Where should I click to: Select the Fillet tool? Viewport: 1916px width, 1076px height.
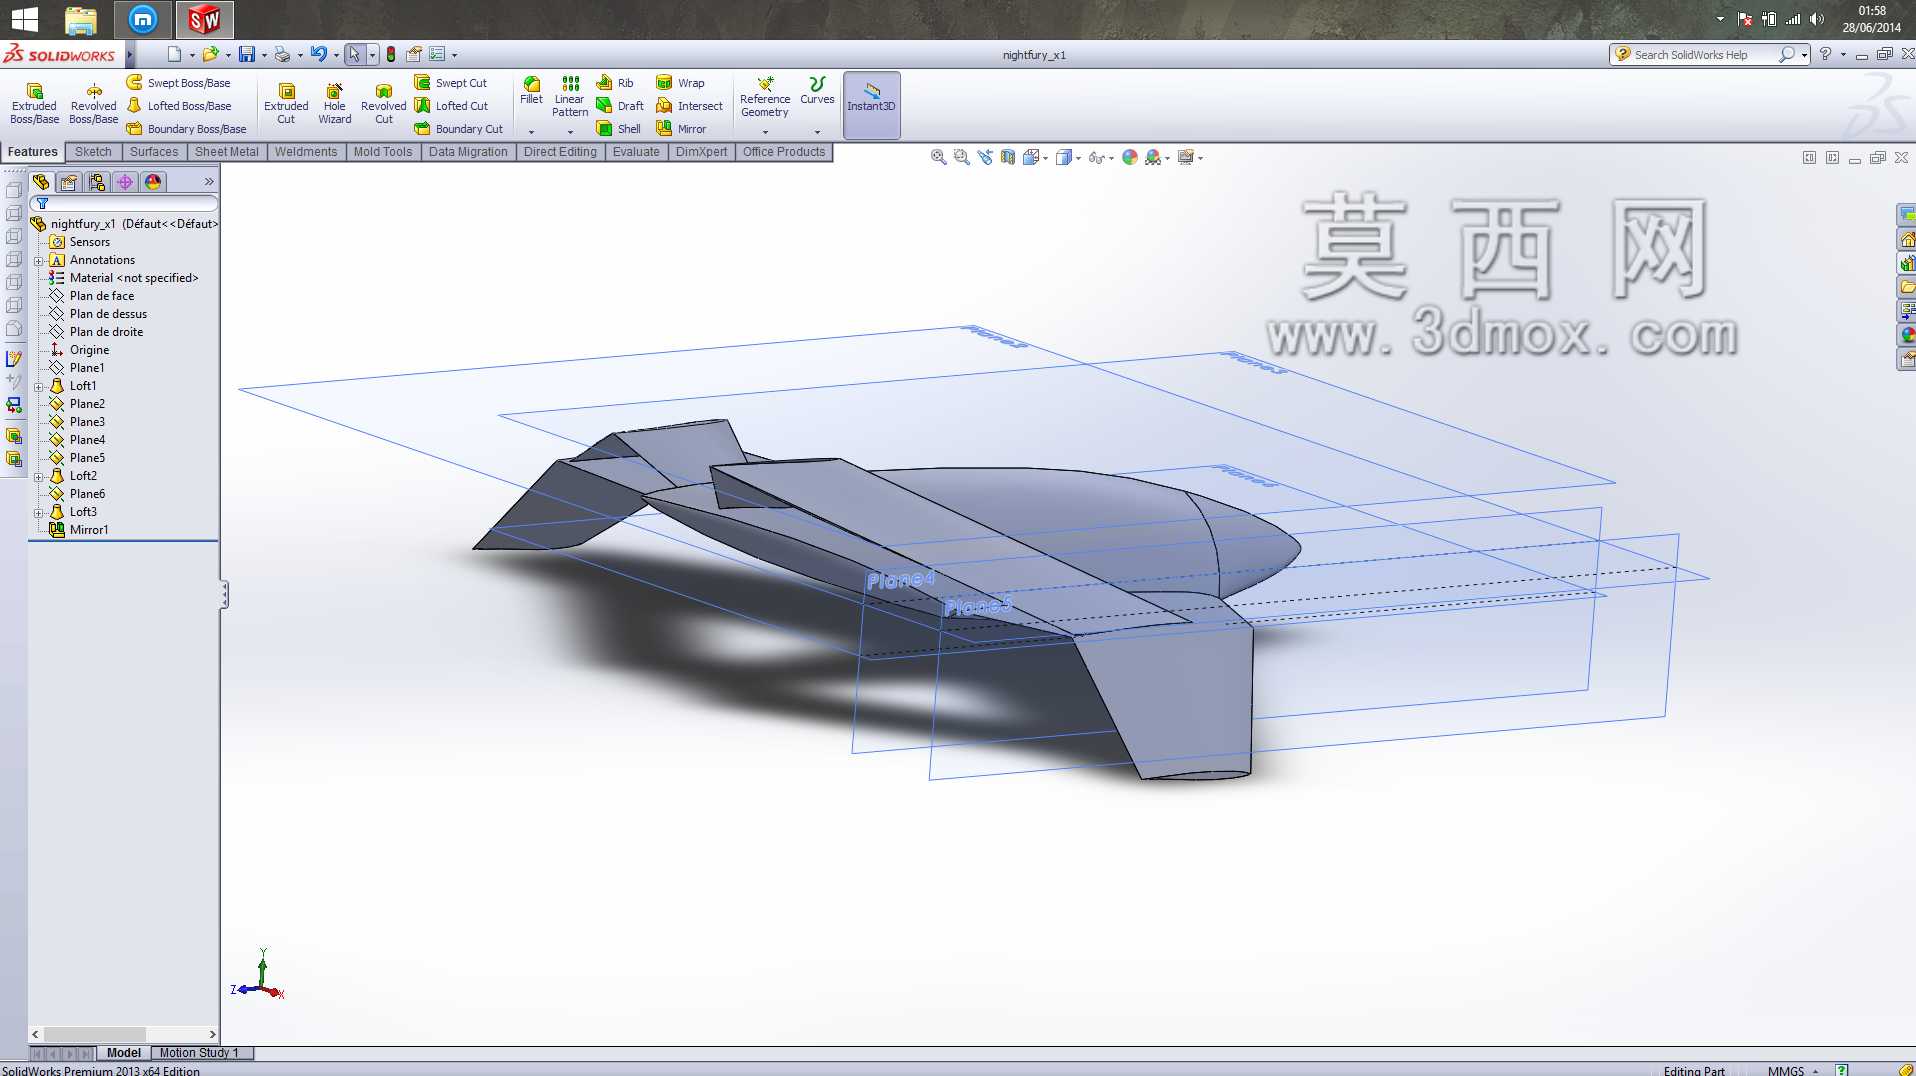pos(531,90)
